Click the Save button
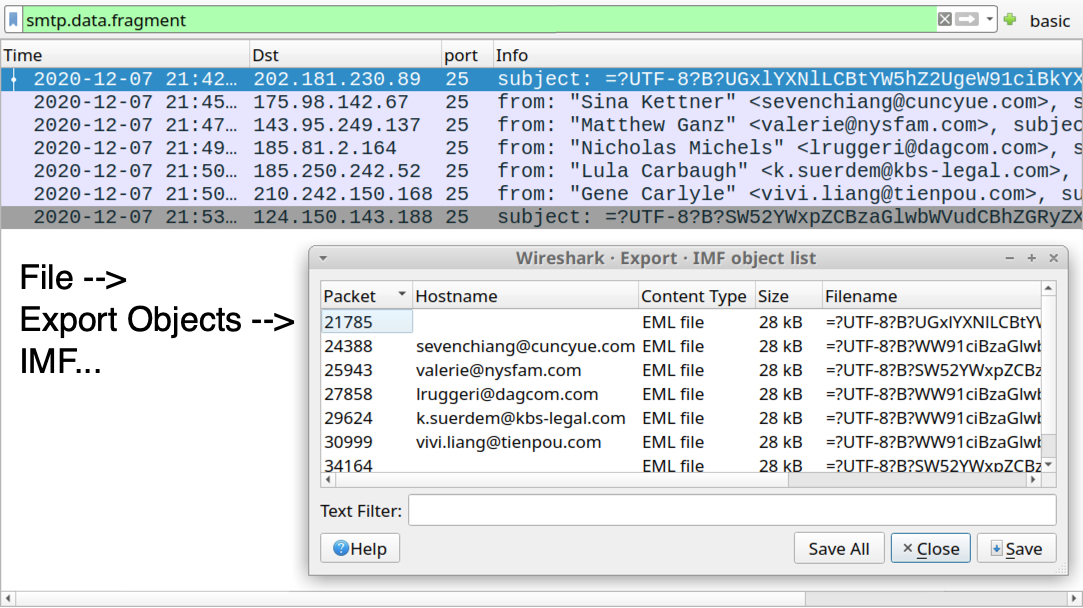Image resolution: width=1083 pixels, height=608 pixels. click(x=1017, y=549)
